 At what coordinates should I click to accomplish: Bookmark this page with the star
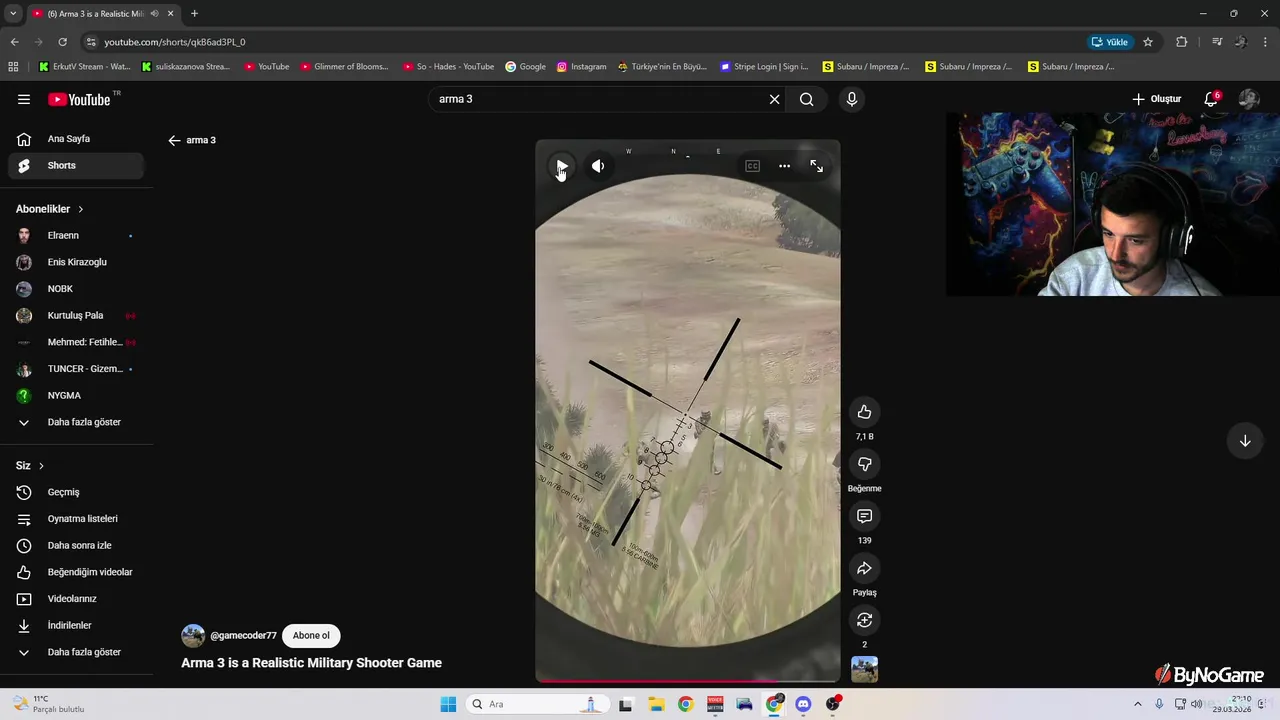tap(1148, 42)
